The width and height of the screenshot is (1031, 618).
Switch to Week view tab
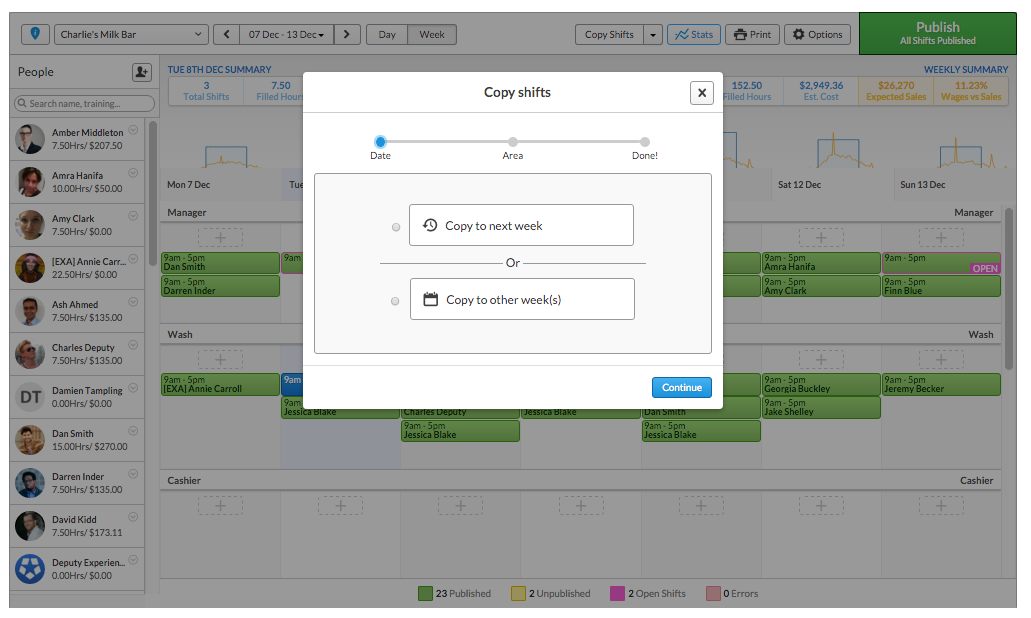tap(432, 35)
